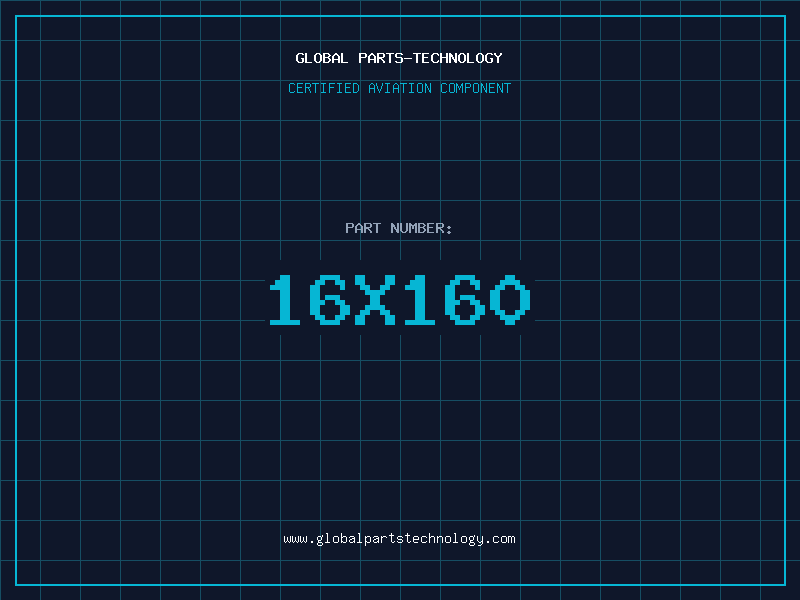Select the part number 16X160
Screen dimensions: 800x600
400,300
